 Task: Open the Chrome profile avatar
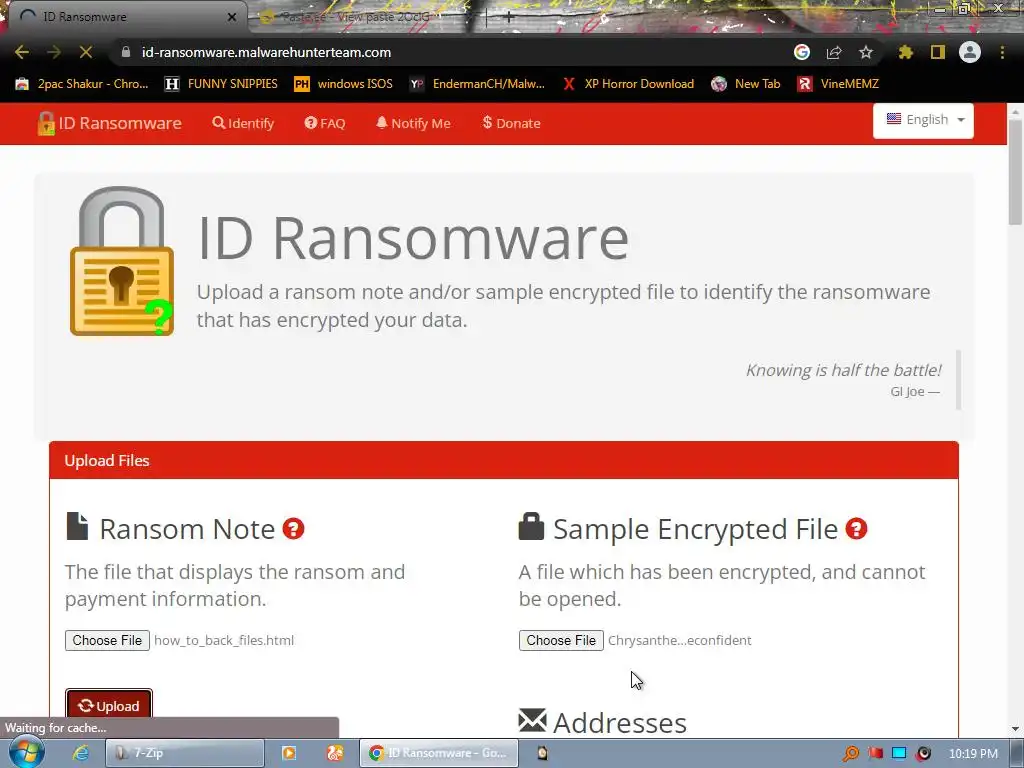pos(970,52)
